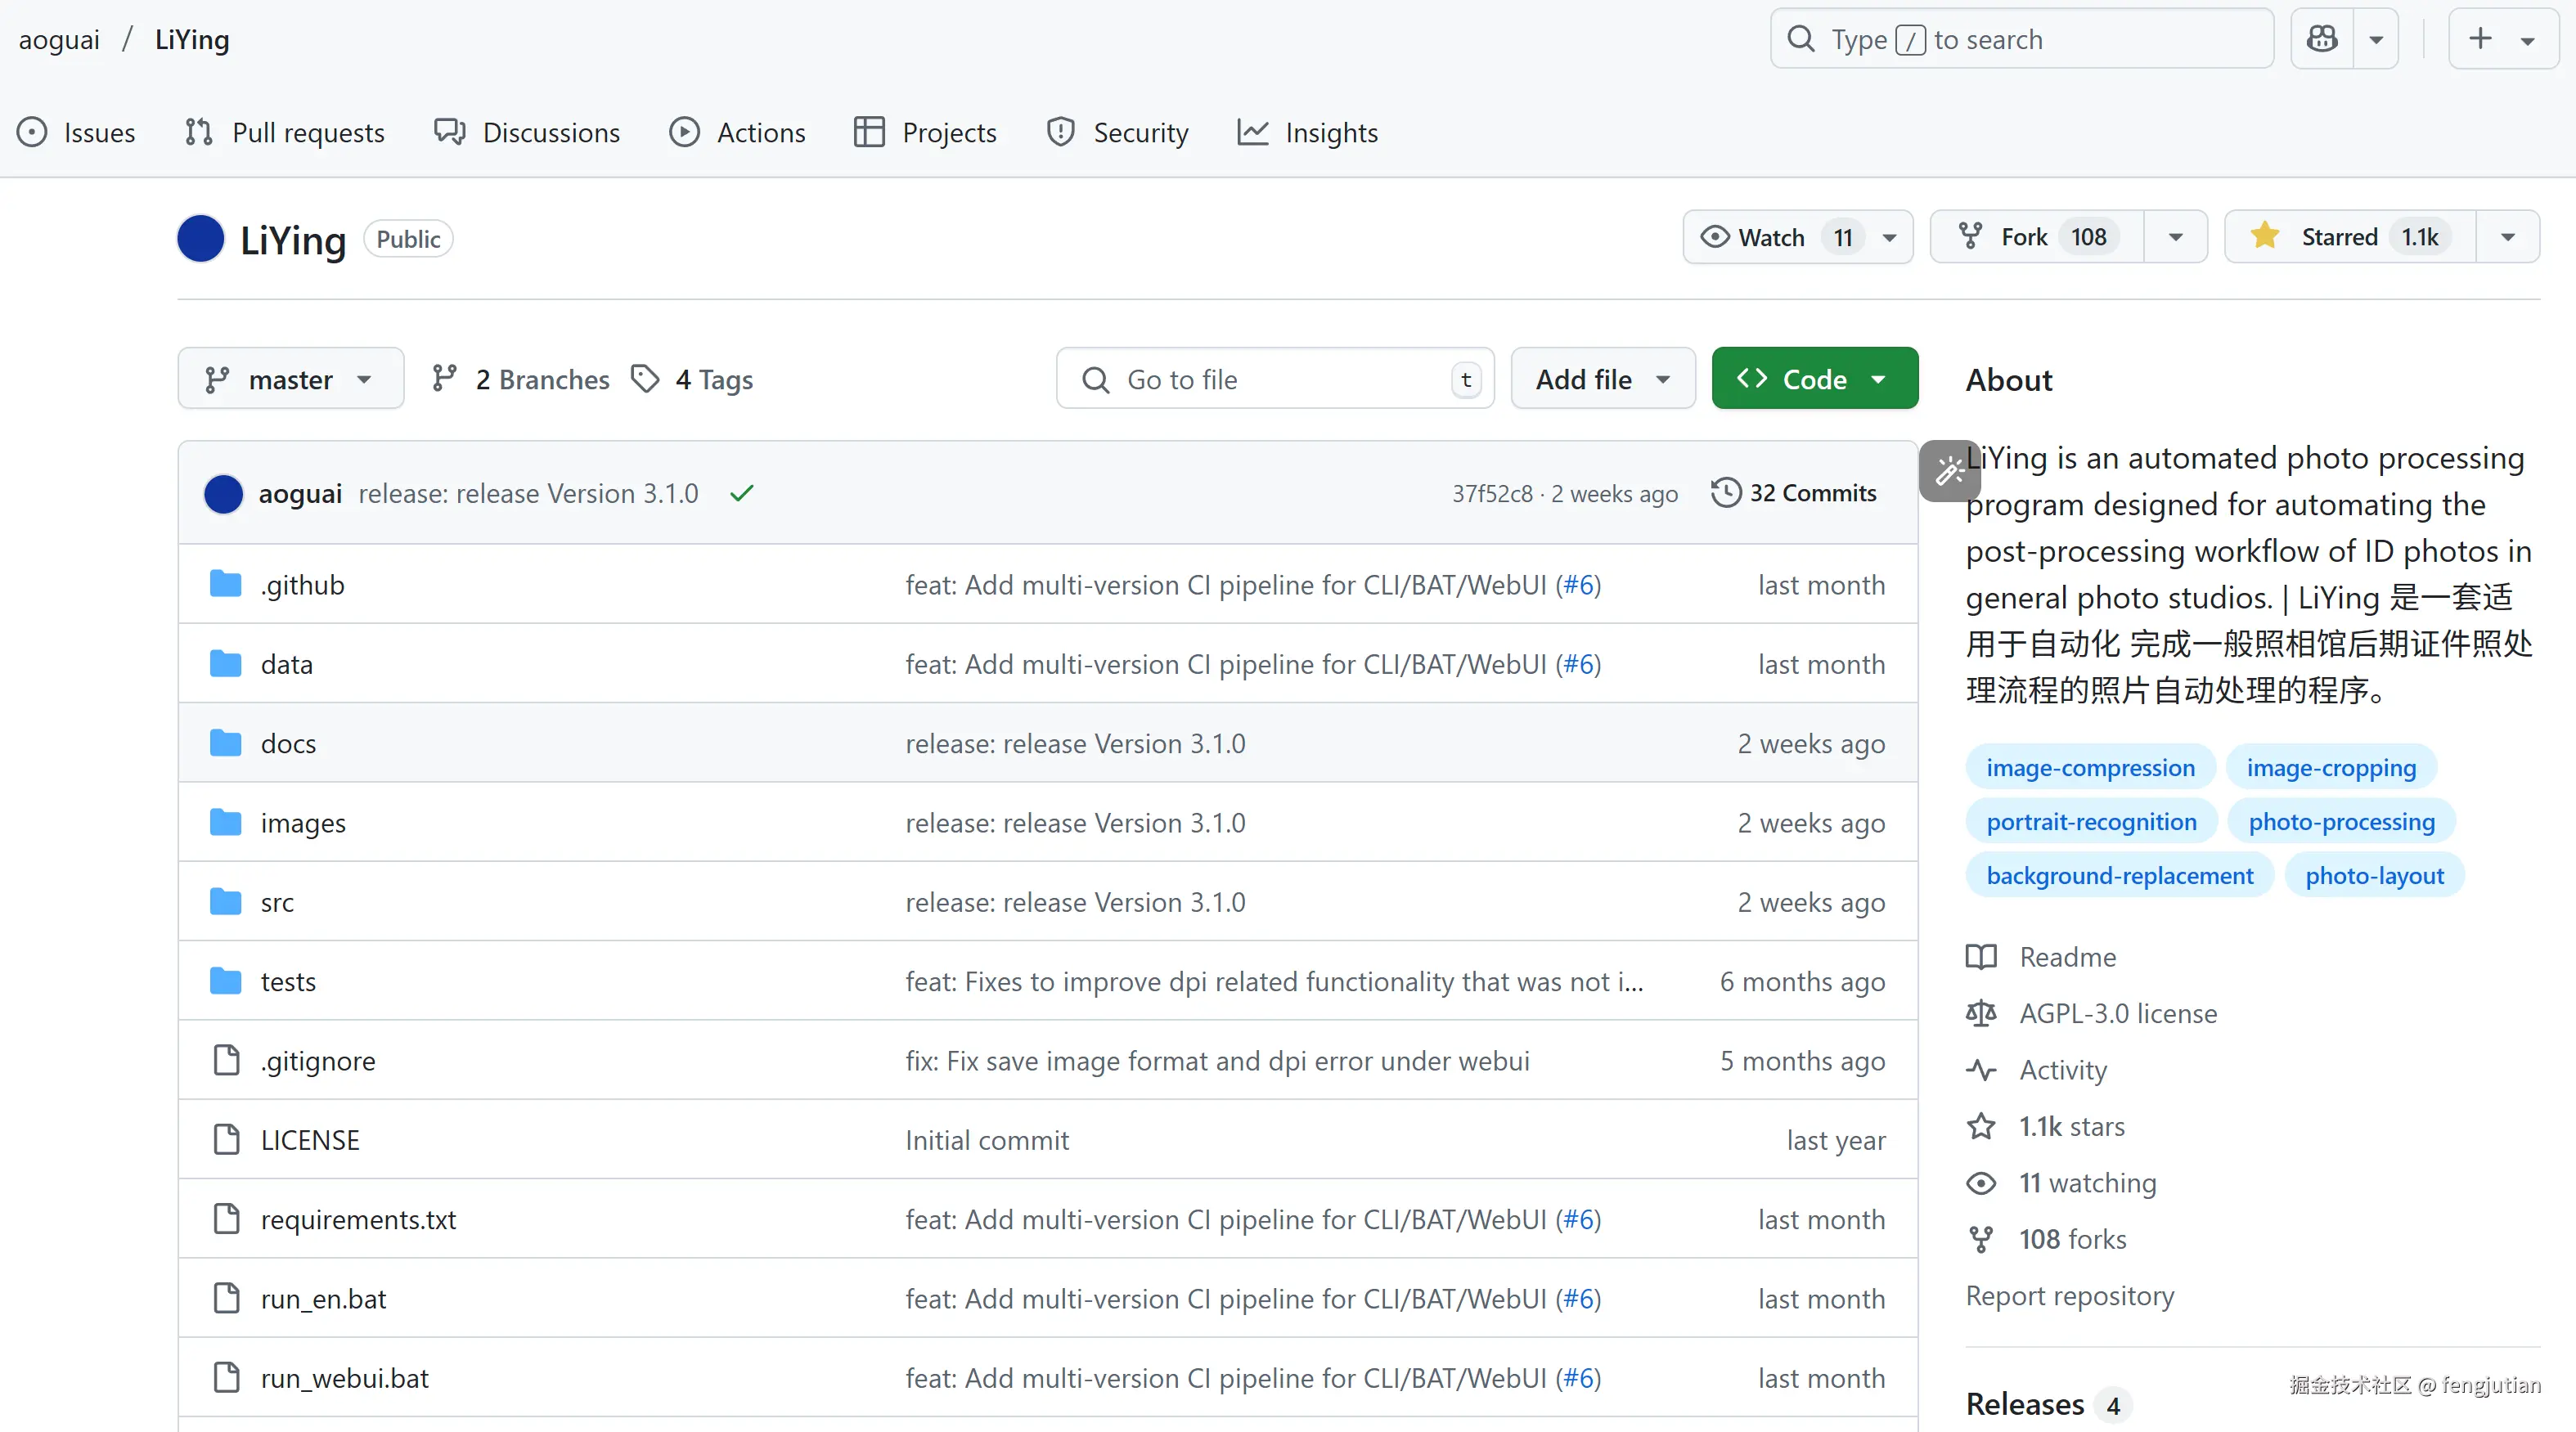Open Readme from About sidebar
This screenshot has width=2576, height=1432.
click(x=2067, y=957)
